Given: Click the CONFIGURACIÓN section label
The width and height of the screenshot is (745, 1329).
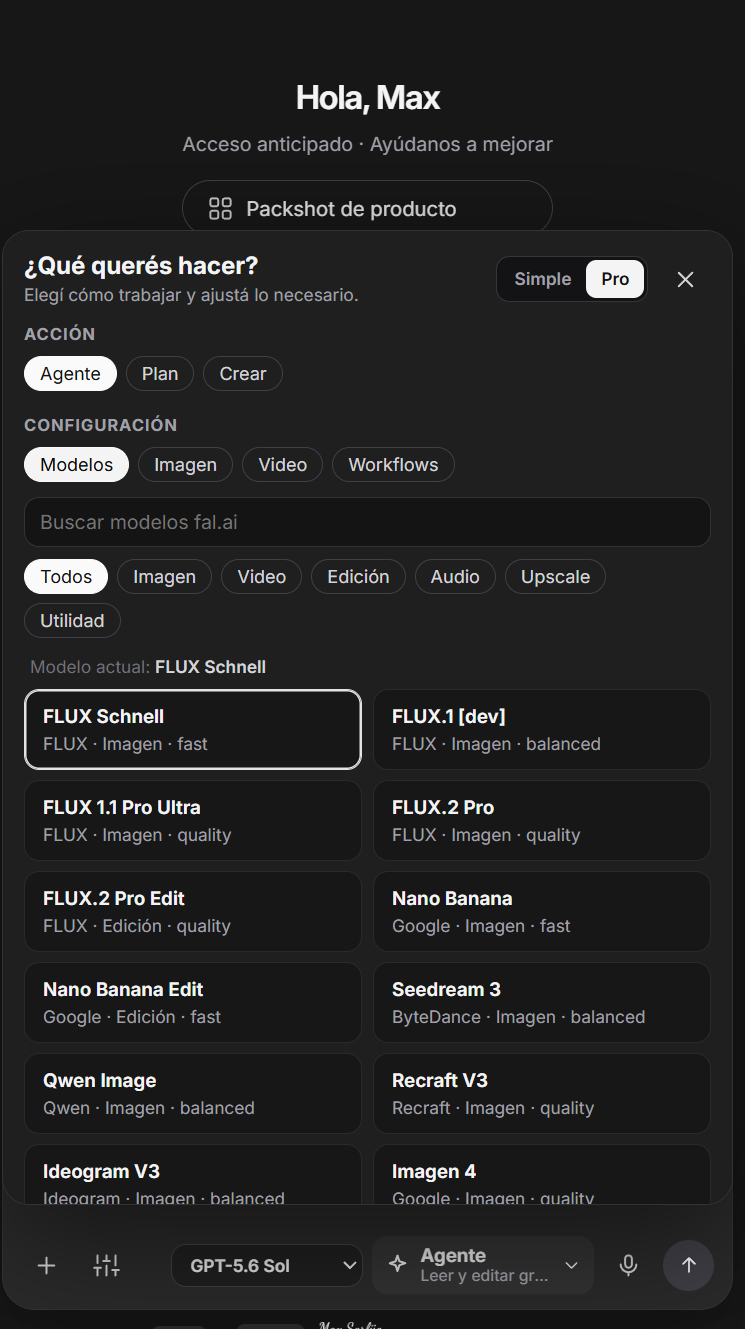Looking at the screenshot, I should point(100,425).
